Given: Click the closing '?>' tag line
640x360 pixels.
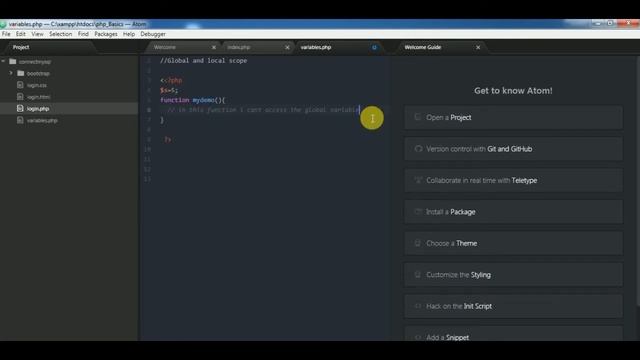Looking at the screenshot, I should [167, 139].
